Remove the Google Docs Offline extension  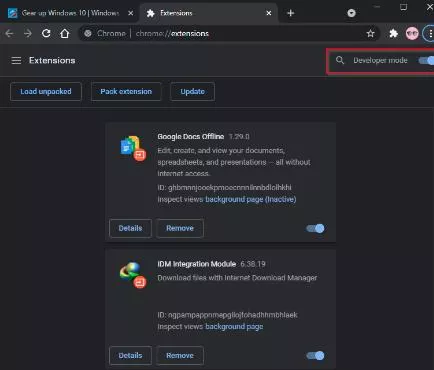tap(180, 228)
